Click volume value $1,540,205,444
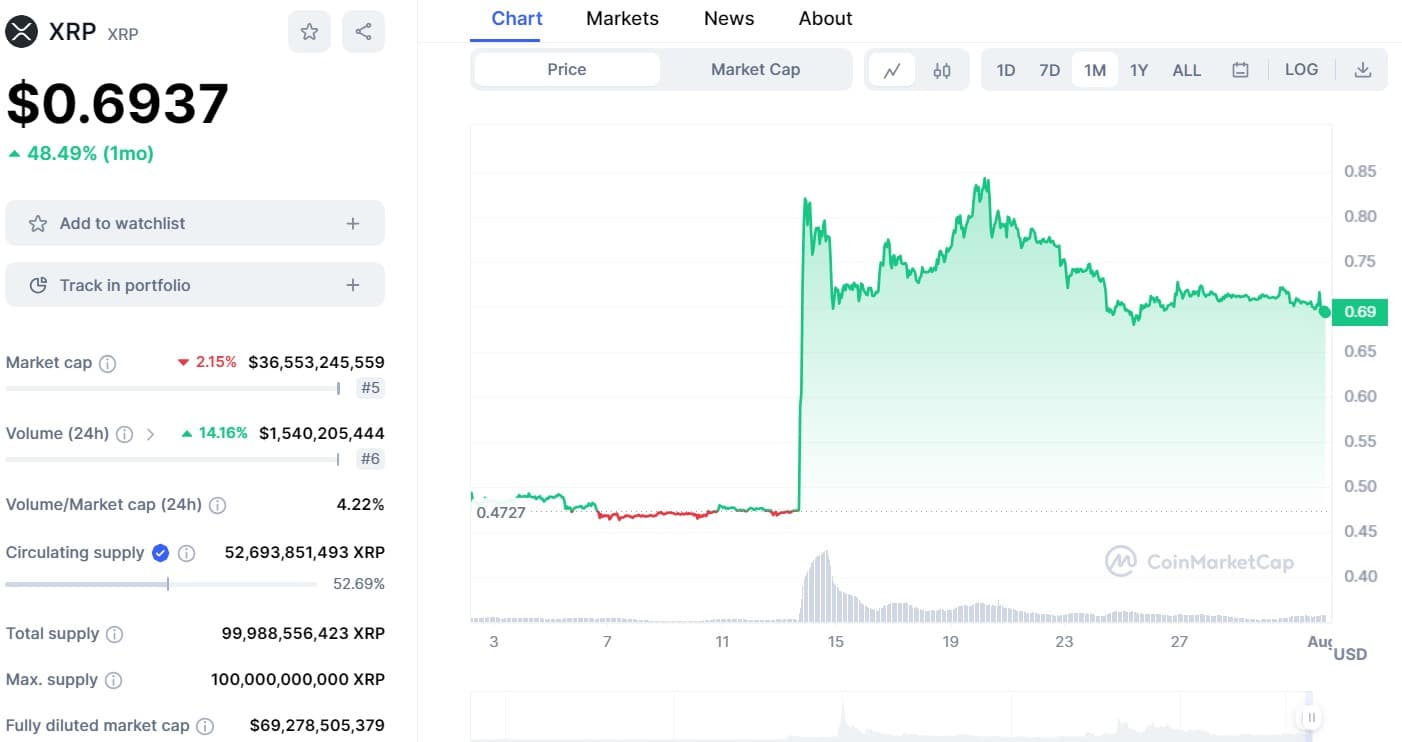This screenshot has height=742, width=1402. click(x=321, y=433)
